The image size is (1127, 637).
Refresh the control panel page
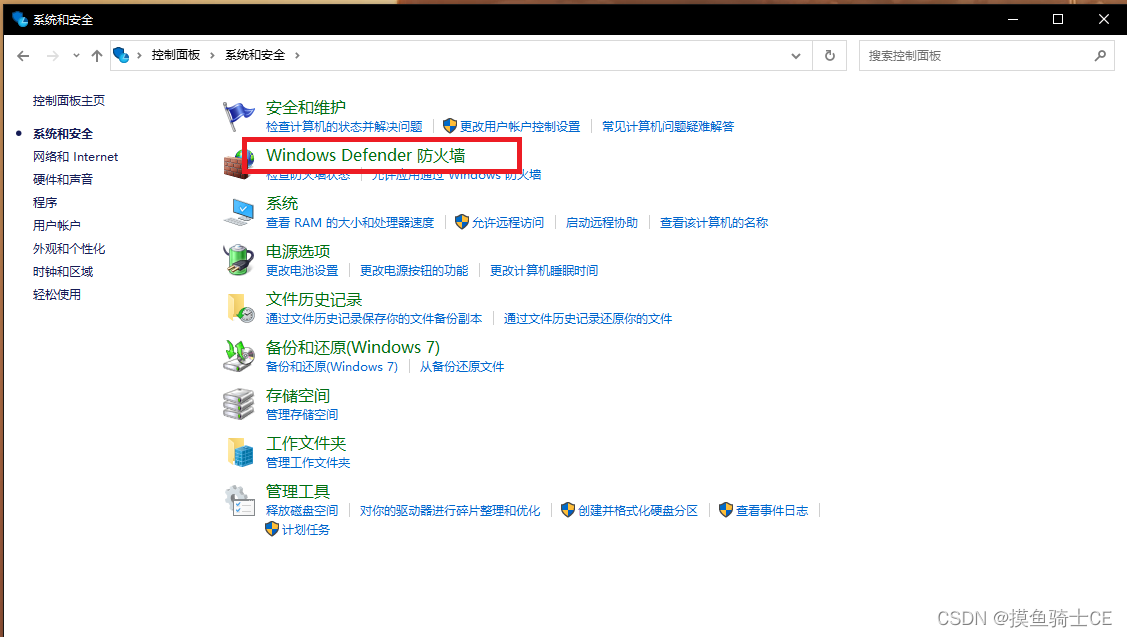(x=829, y=55)
